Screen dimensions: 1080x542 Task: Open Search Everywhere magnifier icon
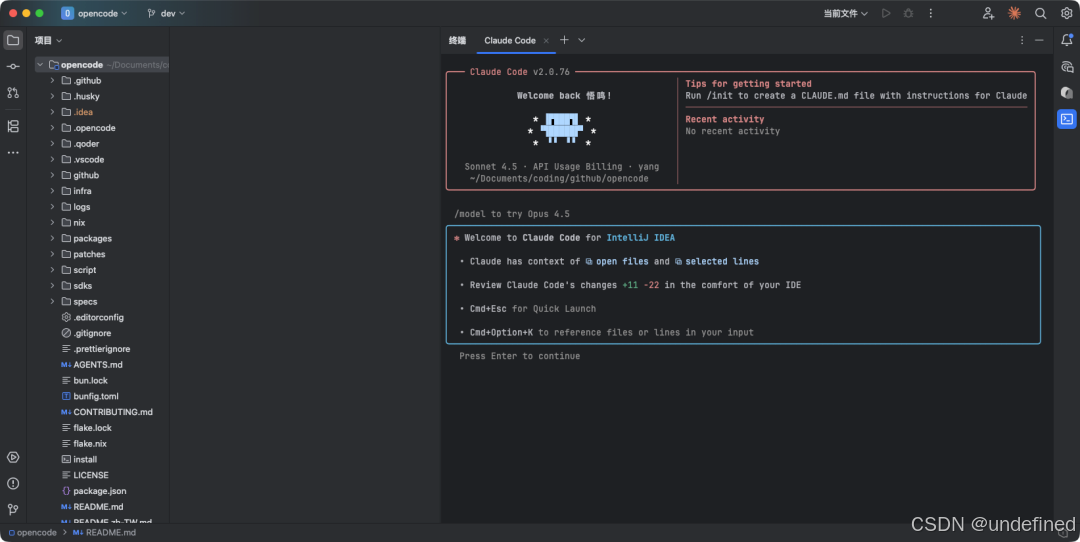pyautogui.click(x=1041, y=13)
